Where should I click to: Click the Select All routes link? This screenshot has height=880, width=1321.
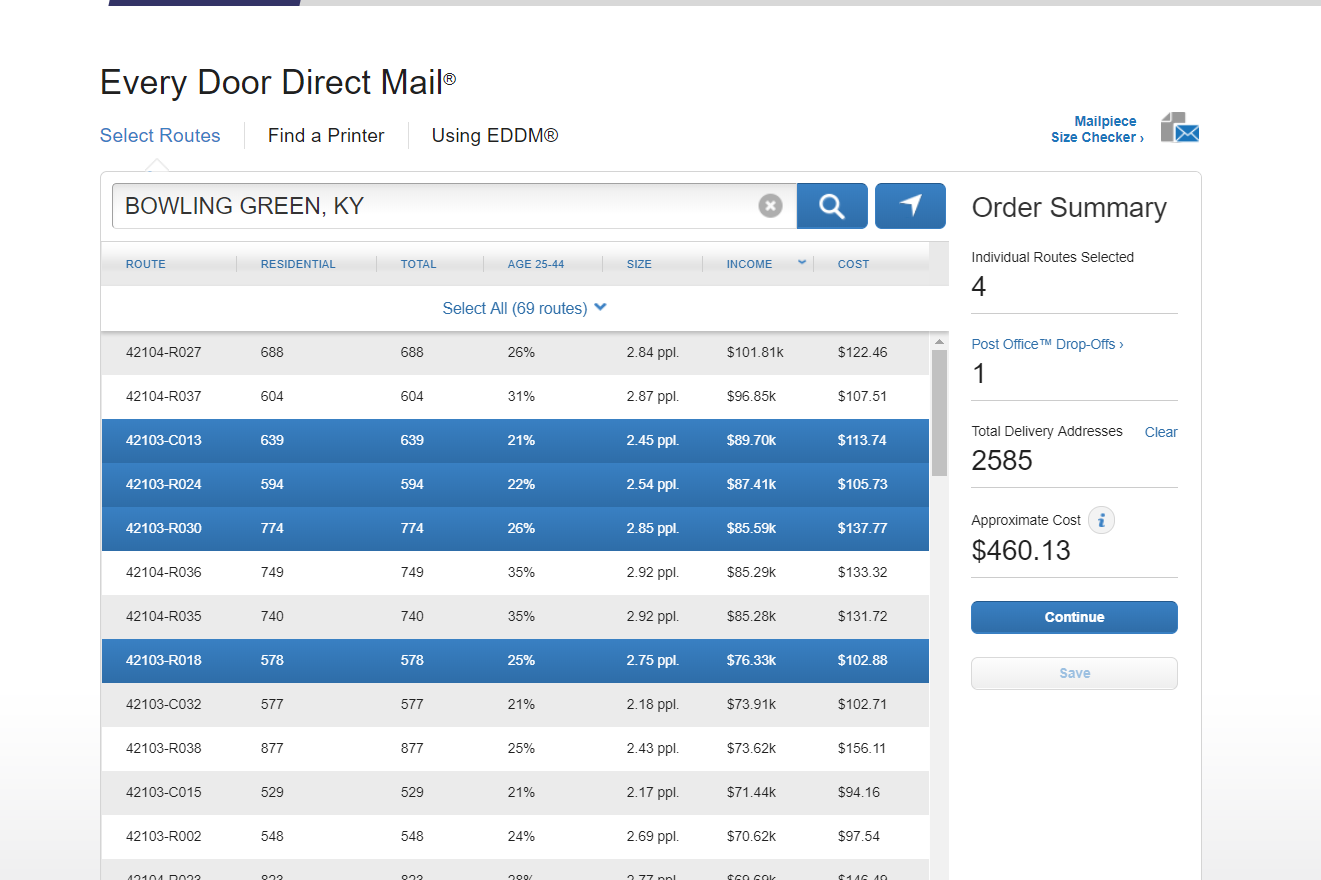tap(515, 308)
